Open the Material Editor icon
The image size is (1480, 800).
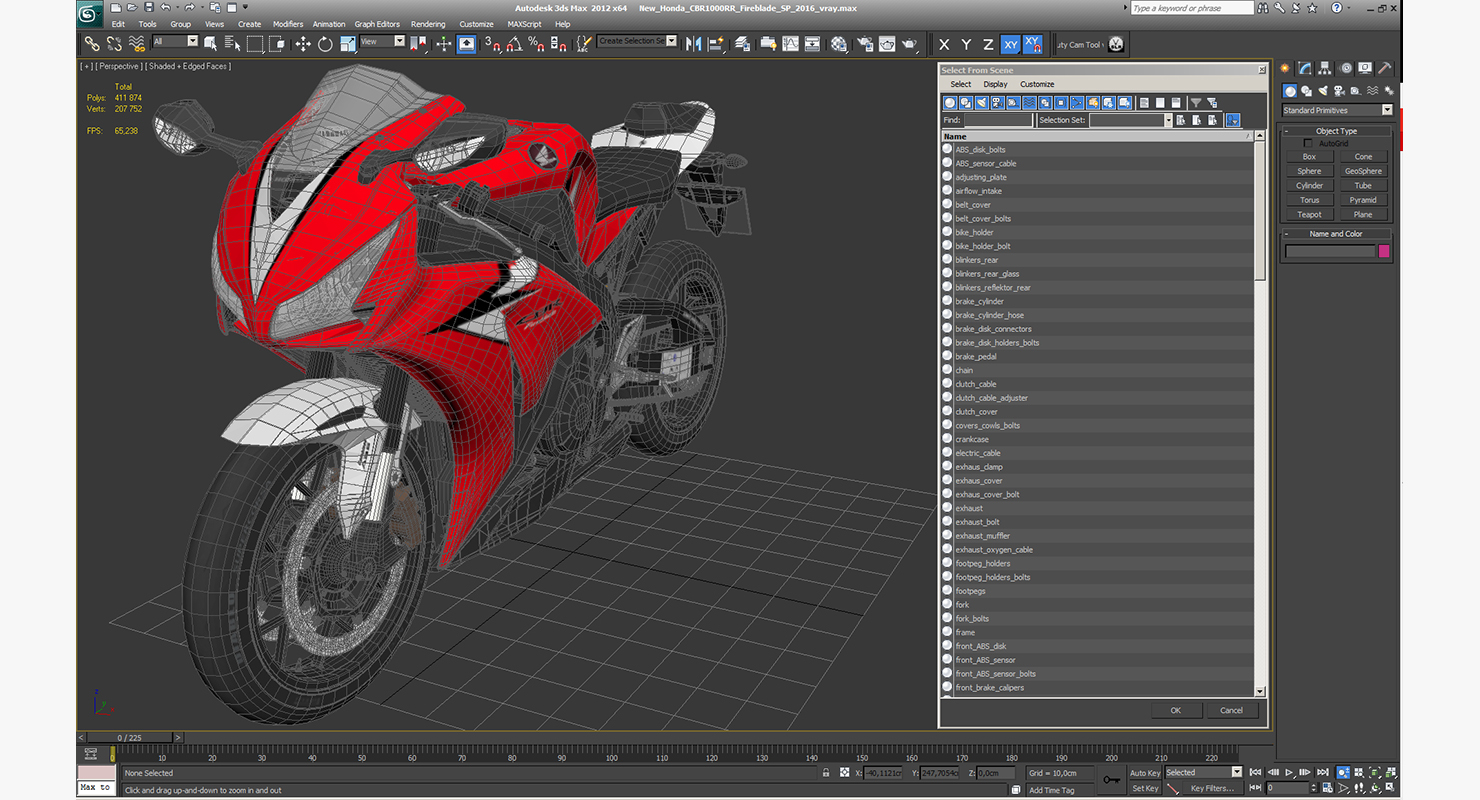point(839,44)
